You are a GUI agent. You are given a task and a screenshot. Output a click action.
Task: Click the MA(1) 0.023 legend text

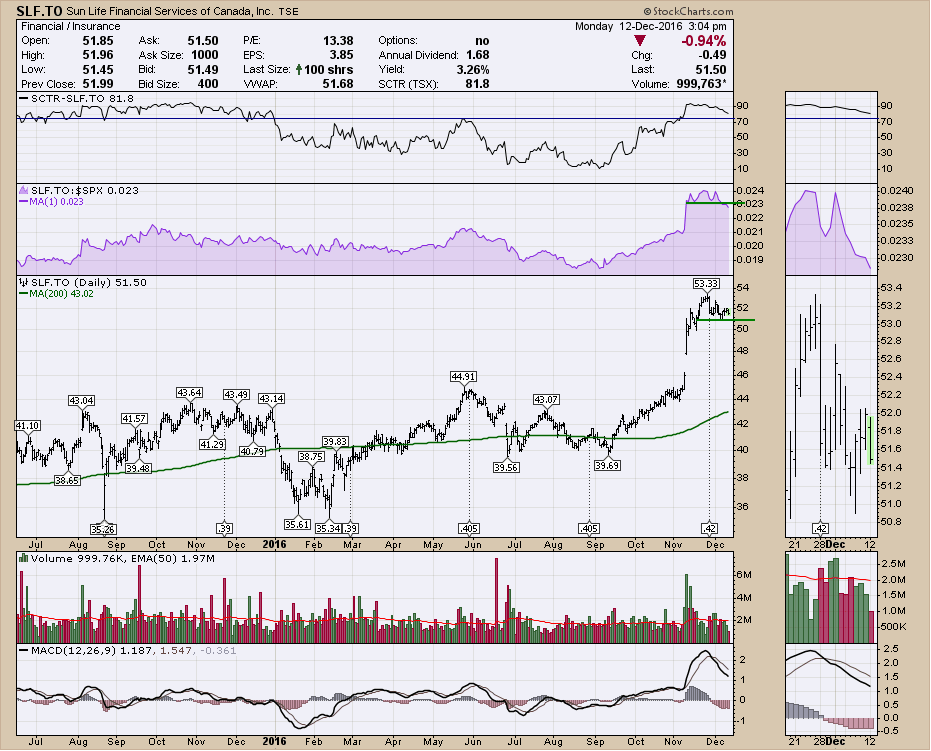point(56,202)
